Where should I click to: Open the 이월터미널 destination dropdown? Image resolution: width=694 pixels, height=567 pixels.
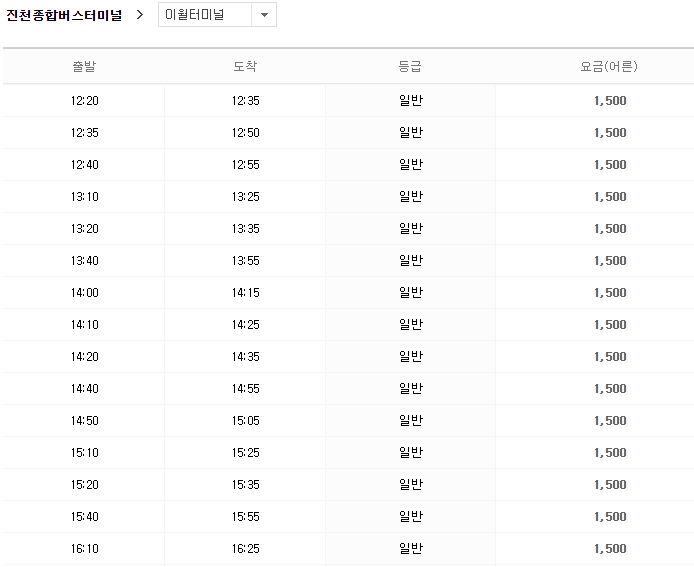[x=205, y=15]
